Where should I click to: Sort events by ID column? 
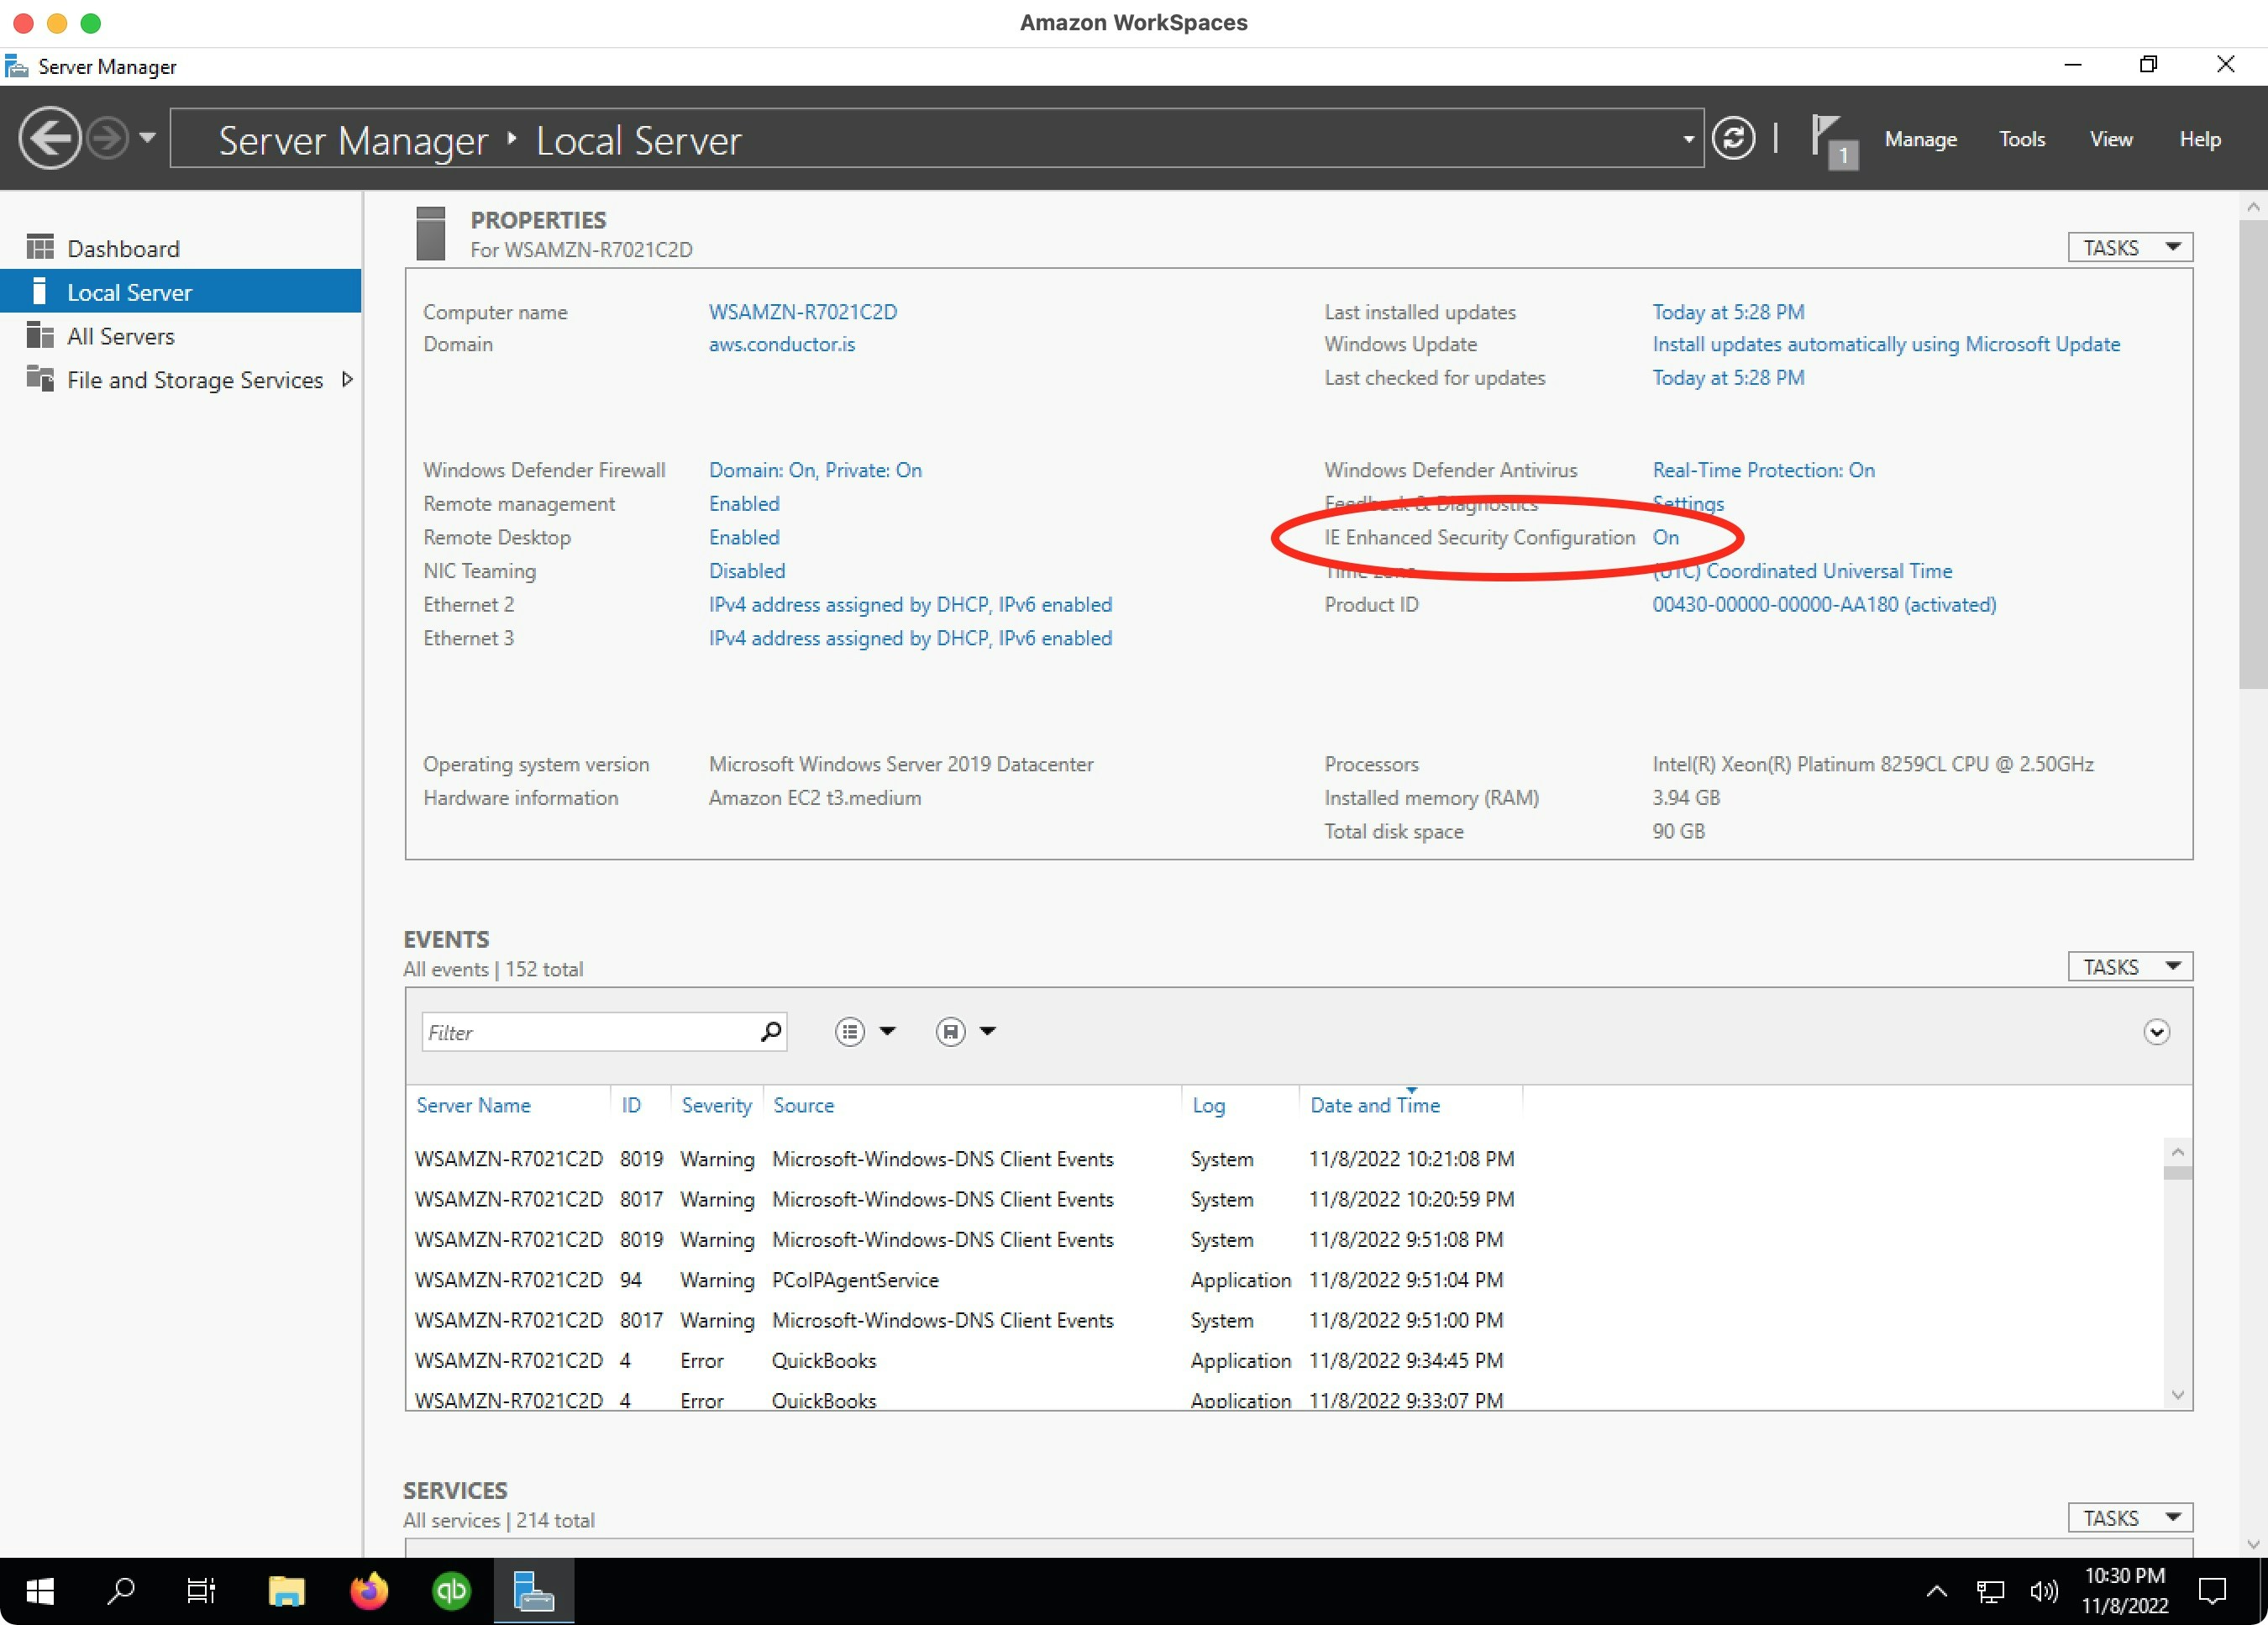[x=631, y=1105]
